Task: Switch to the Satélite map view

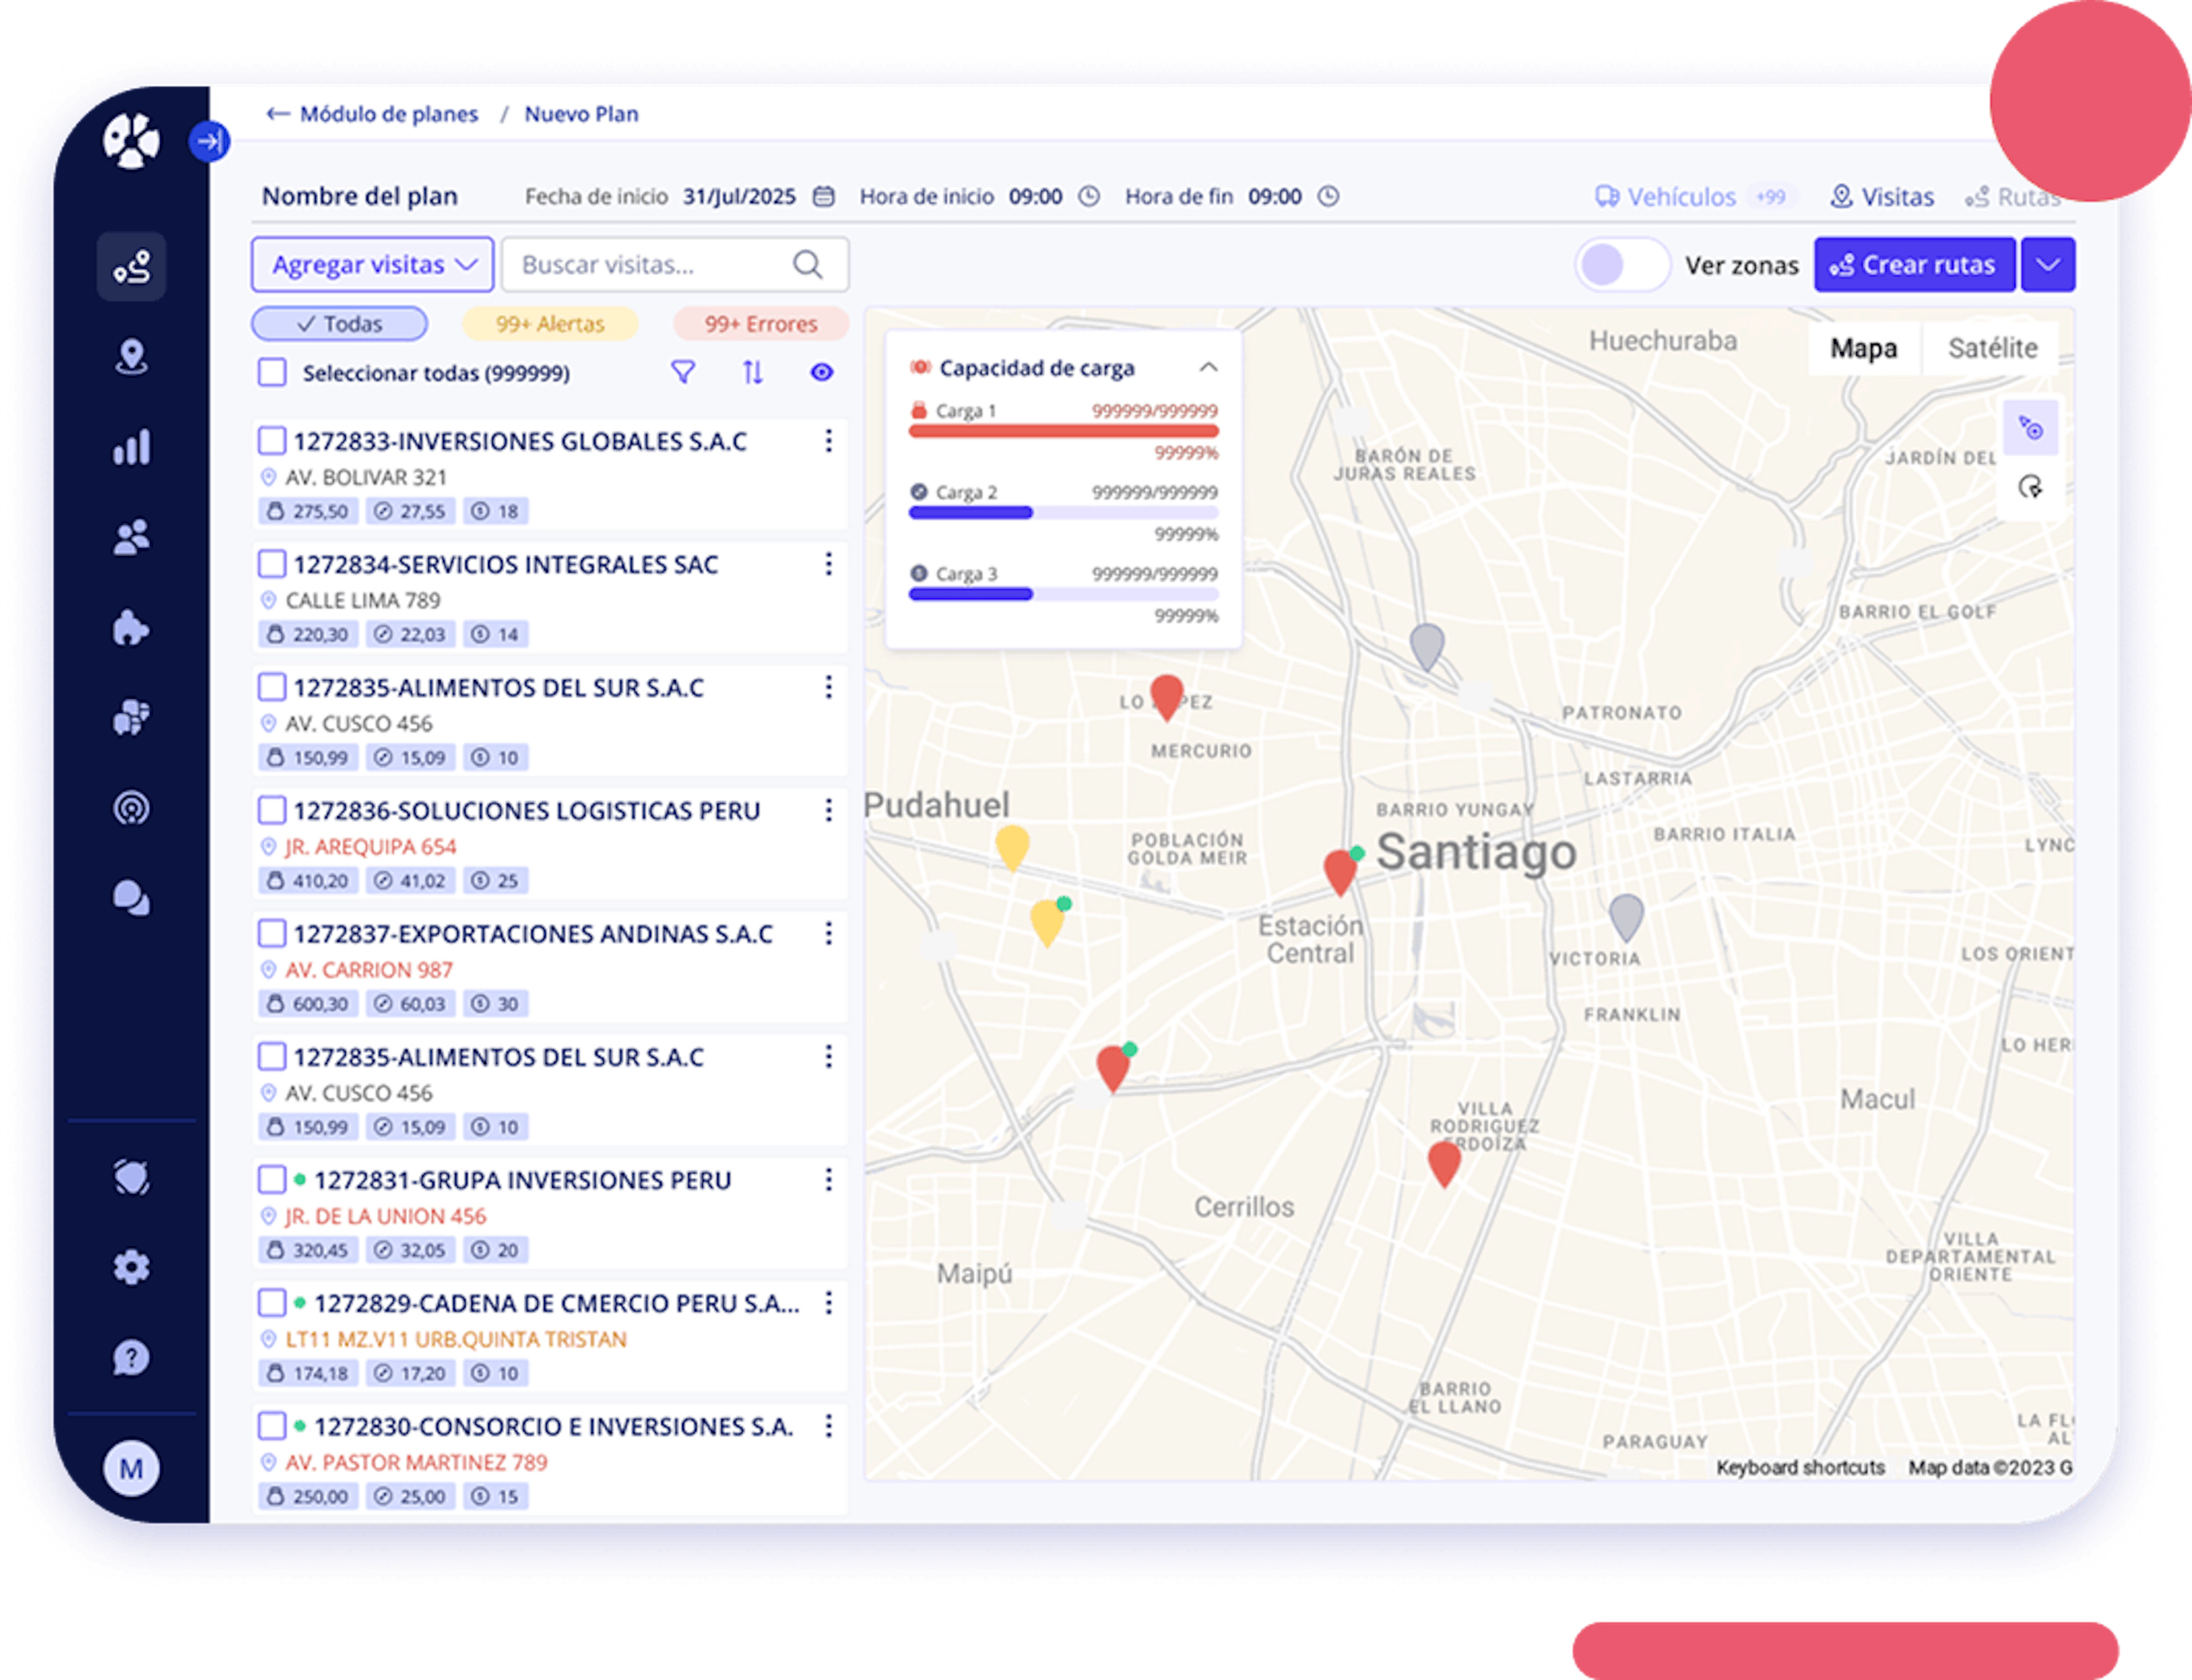Action: point(1992,348)
